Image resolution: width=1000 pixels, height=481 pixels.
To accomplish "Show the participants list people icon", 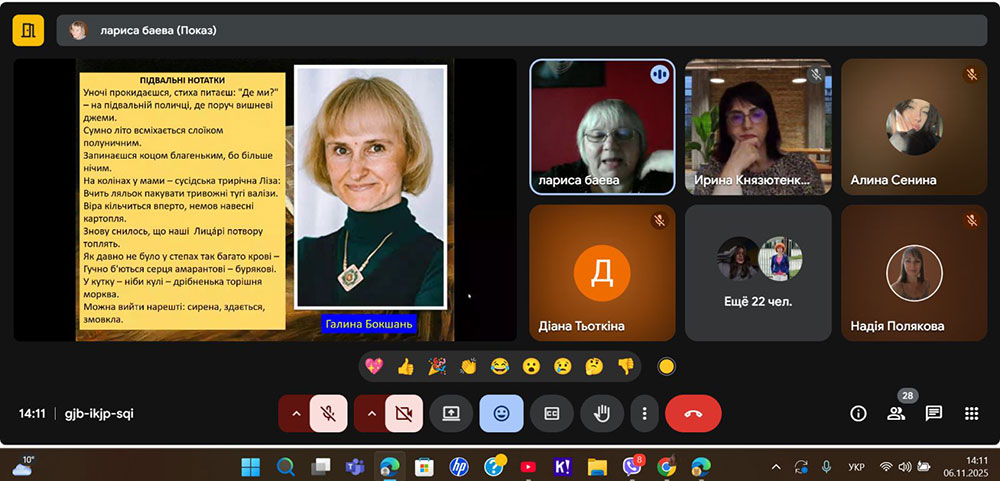I will [x=896, y=413].
